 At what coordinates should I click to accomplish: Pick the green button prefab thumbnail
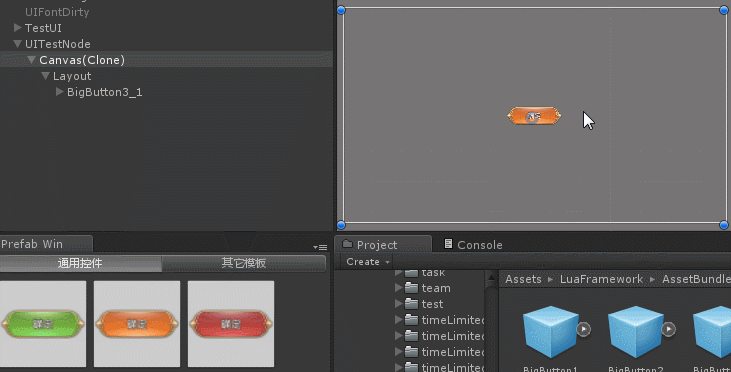coord(43,324)
